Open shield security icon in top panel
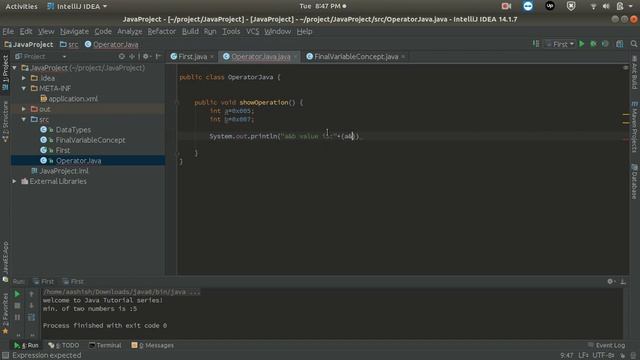This screenshot has height=360, width=640. [571, 6]
